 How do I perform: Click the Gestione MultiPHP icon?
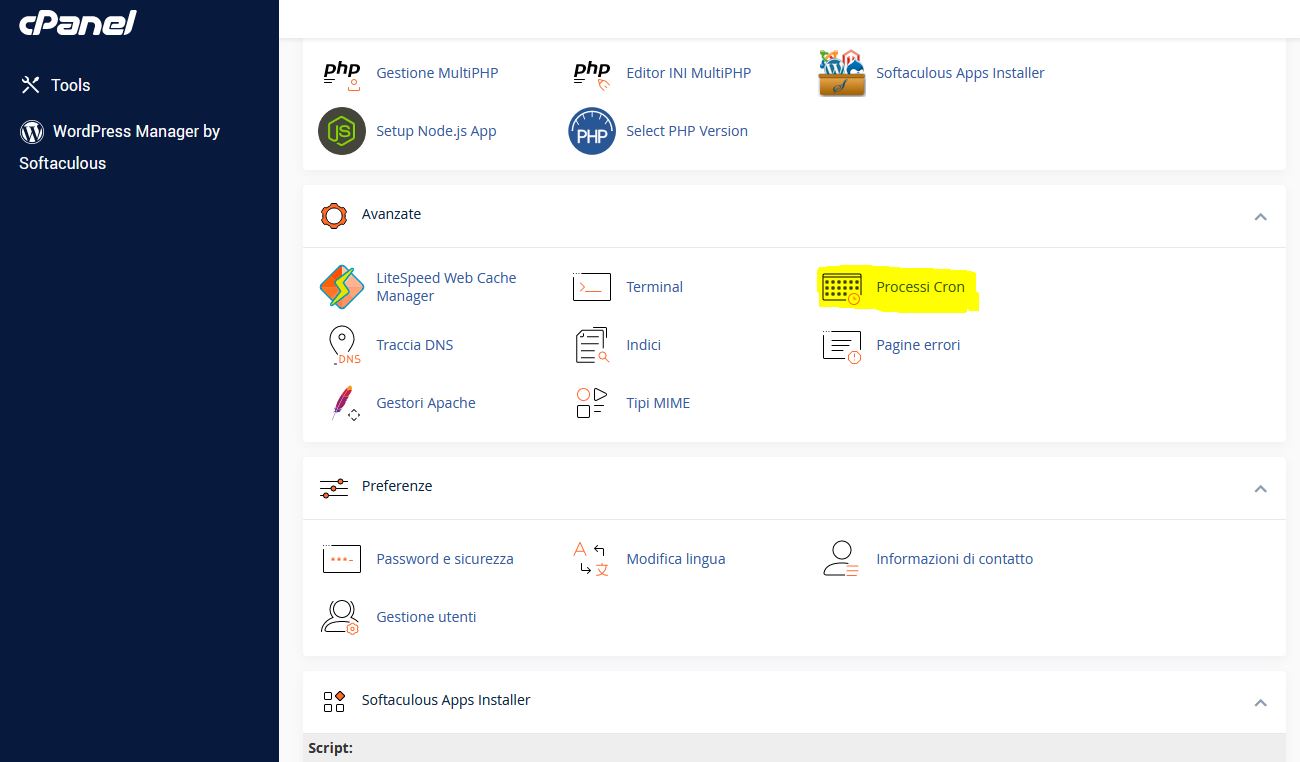342,73
